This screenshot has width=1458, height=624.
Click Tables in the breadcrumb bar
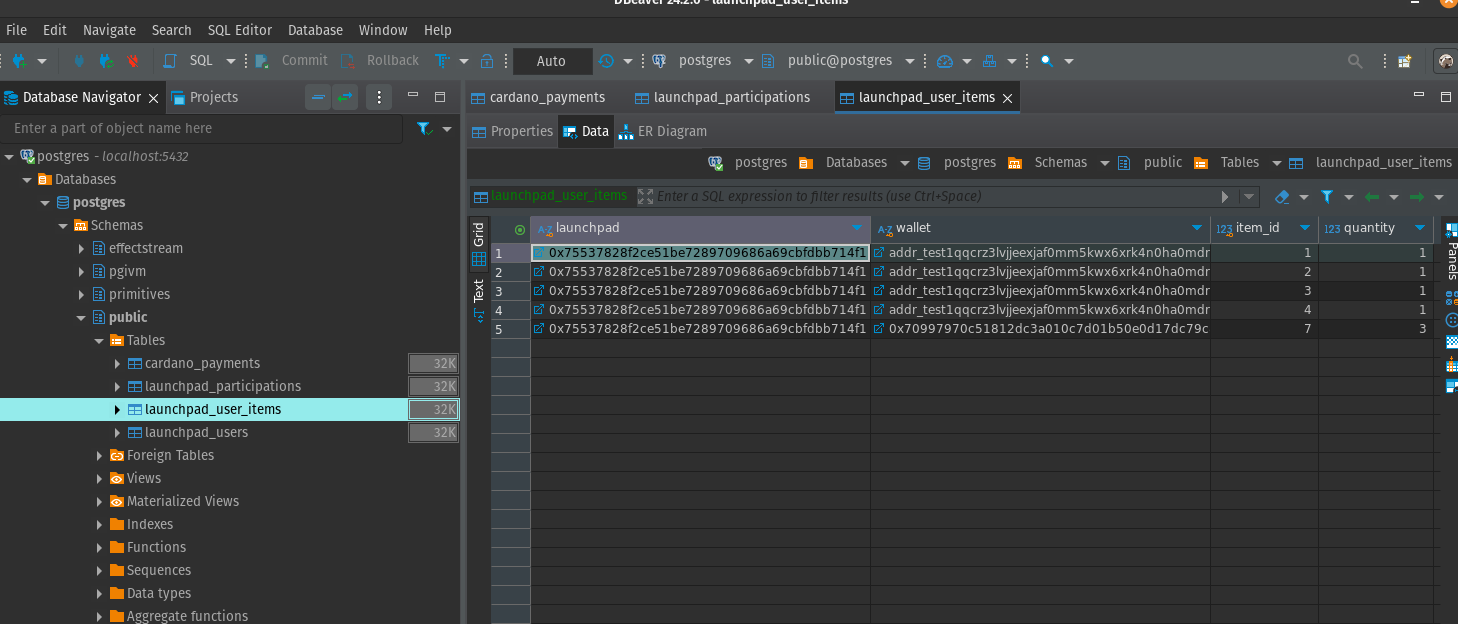1240,162
